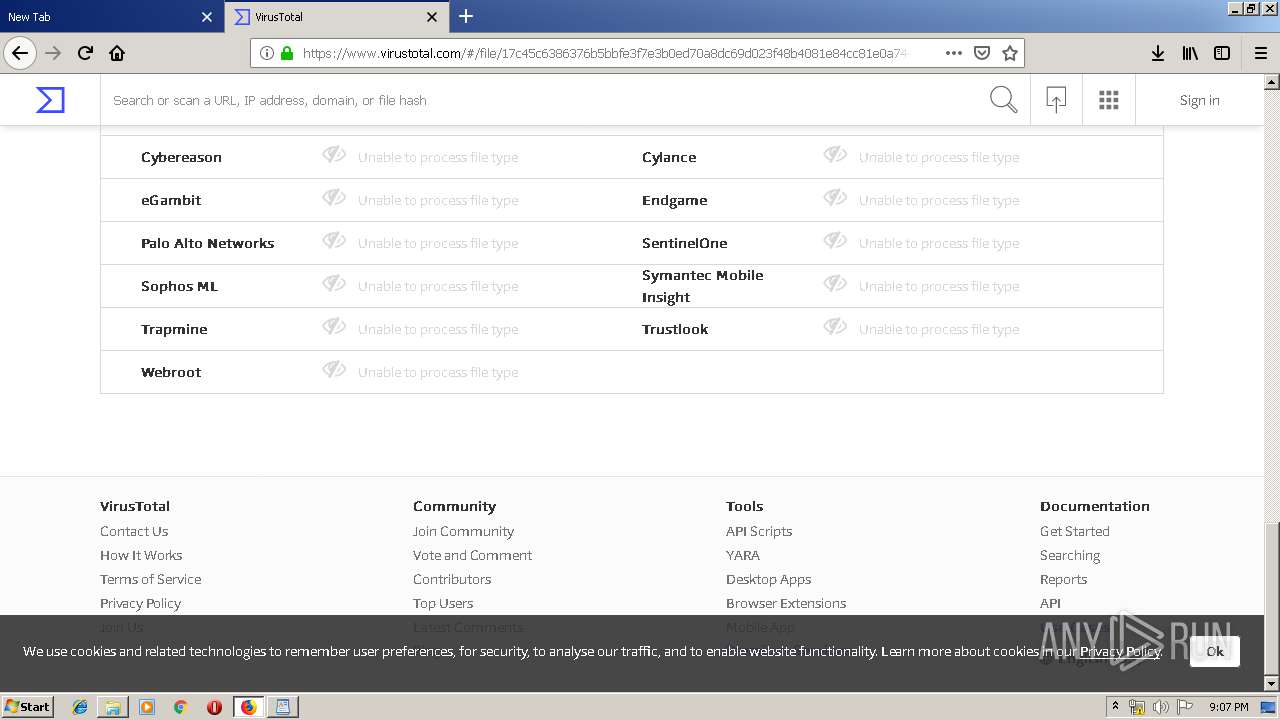Open Get Started documentation link
Screen dimensions: 1280x720
(1075, 531)
